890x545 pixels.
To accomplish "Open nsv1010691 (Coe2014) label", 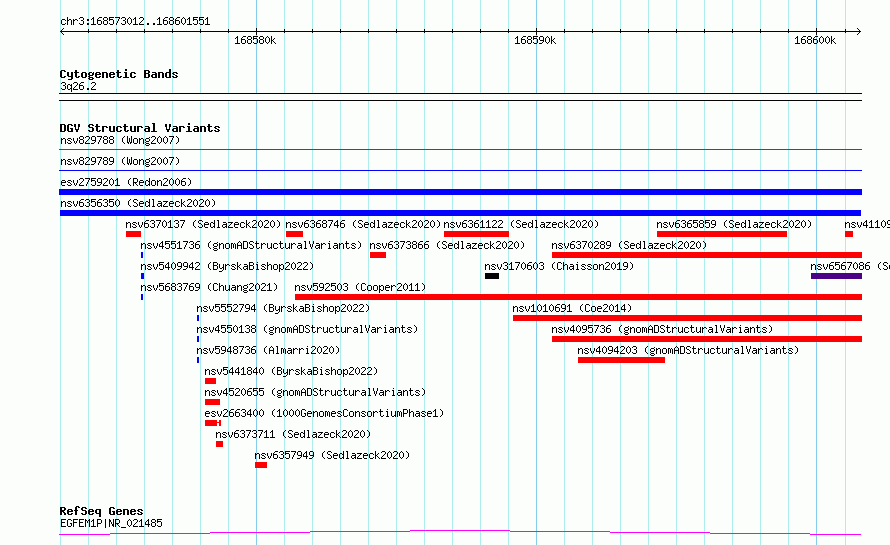I will coord(572,308).
